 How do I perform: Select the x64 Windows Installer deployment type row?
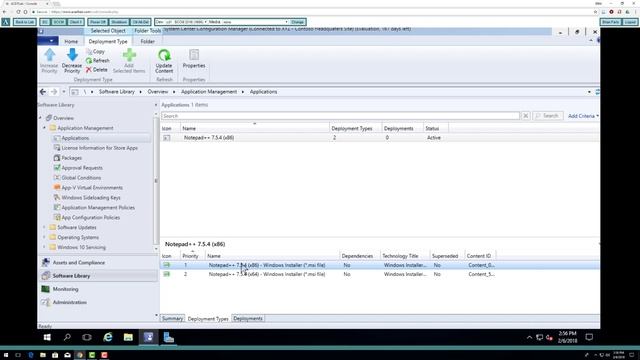(380, 274)
